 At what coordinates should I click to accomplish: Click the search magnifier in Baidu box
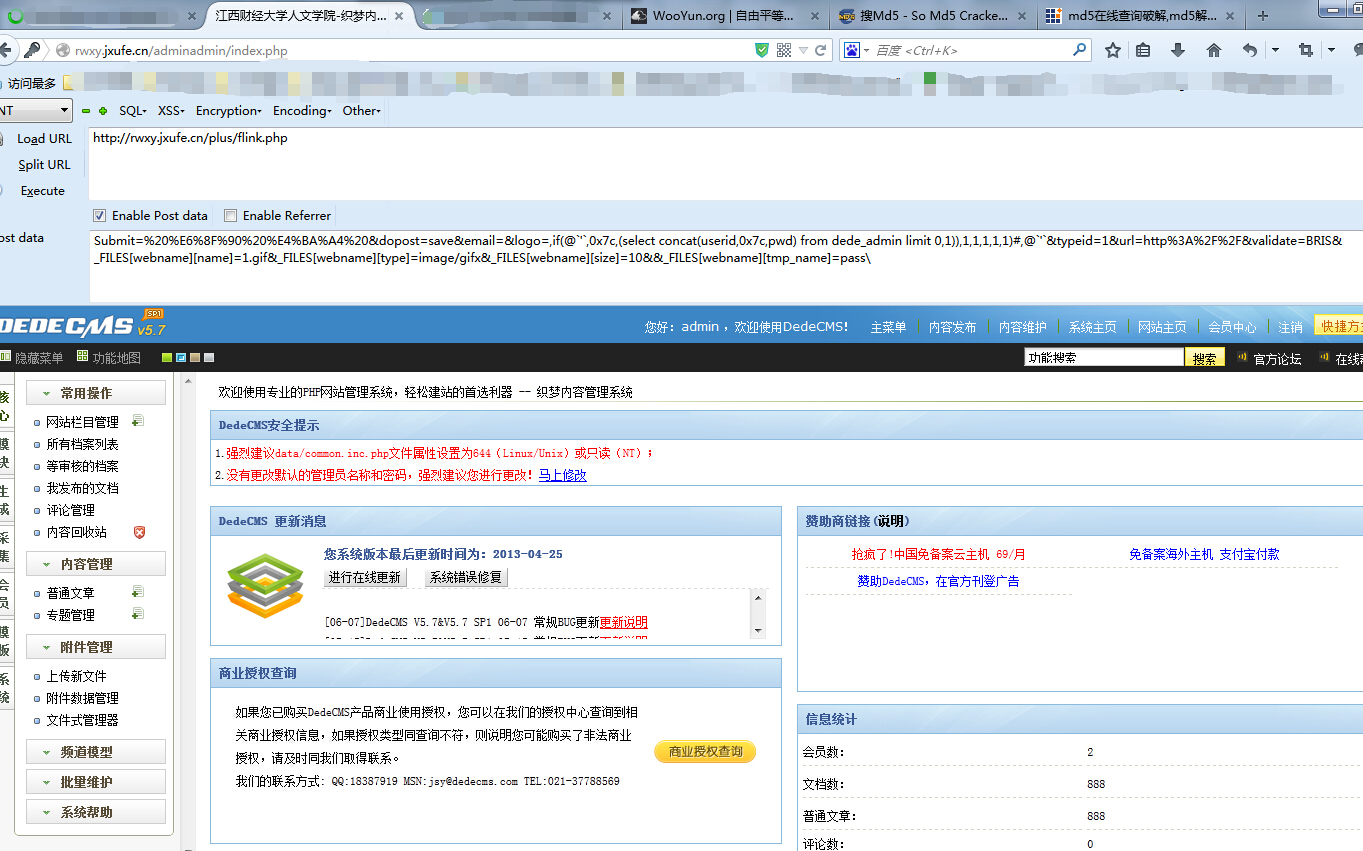1080,49
